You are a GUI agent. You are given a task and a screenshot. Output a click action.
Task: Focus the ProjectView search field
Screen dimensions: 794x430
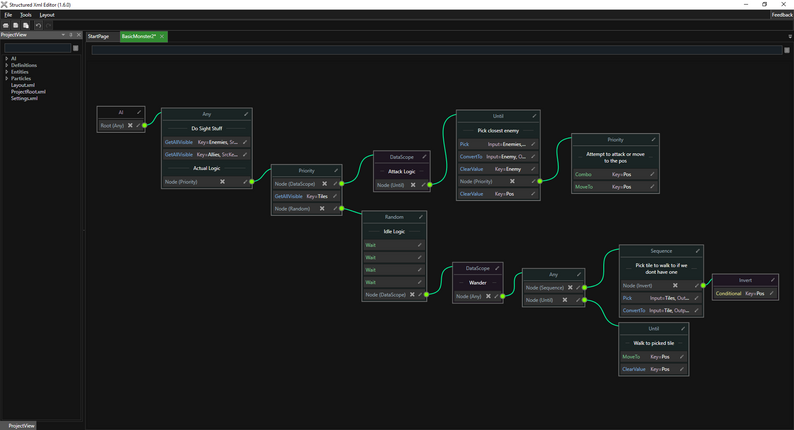click(37, 48)
